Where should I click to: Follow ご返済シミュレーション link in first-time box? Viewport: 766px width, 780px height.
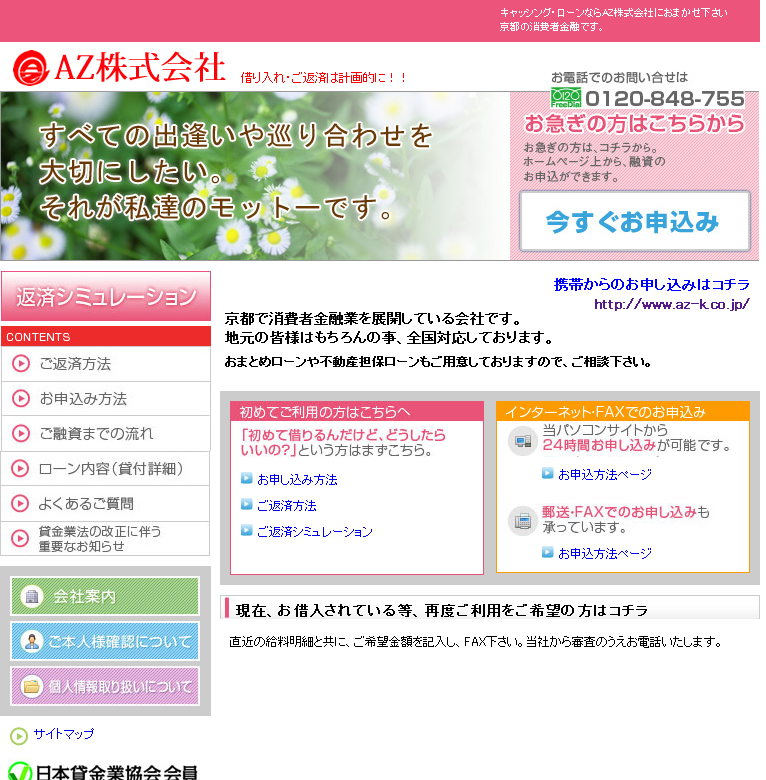(315, 532)
